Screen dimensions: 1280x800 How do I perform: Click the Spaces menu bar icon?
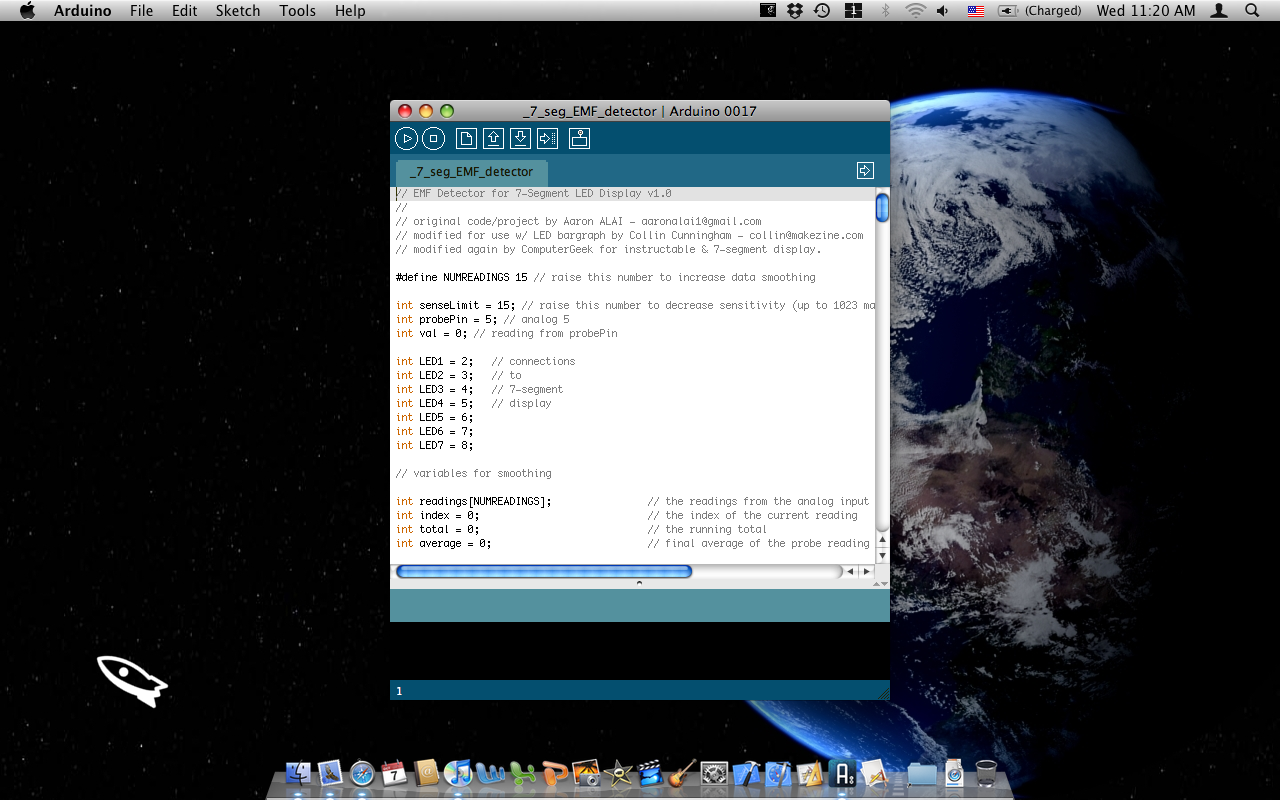coord(853,11)
